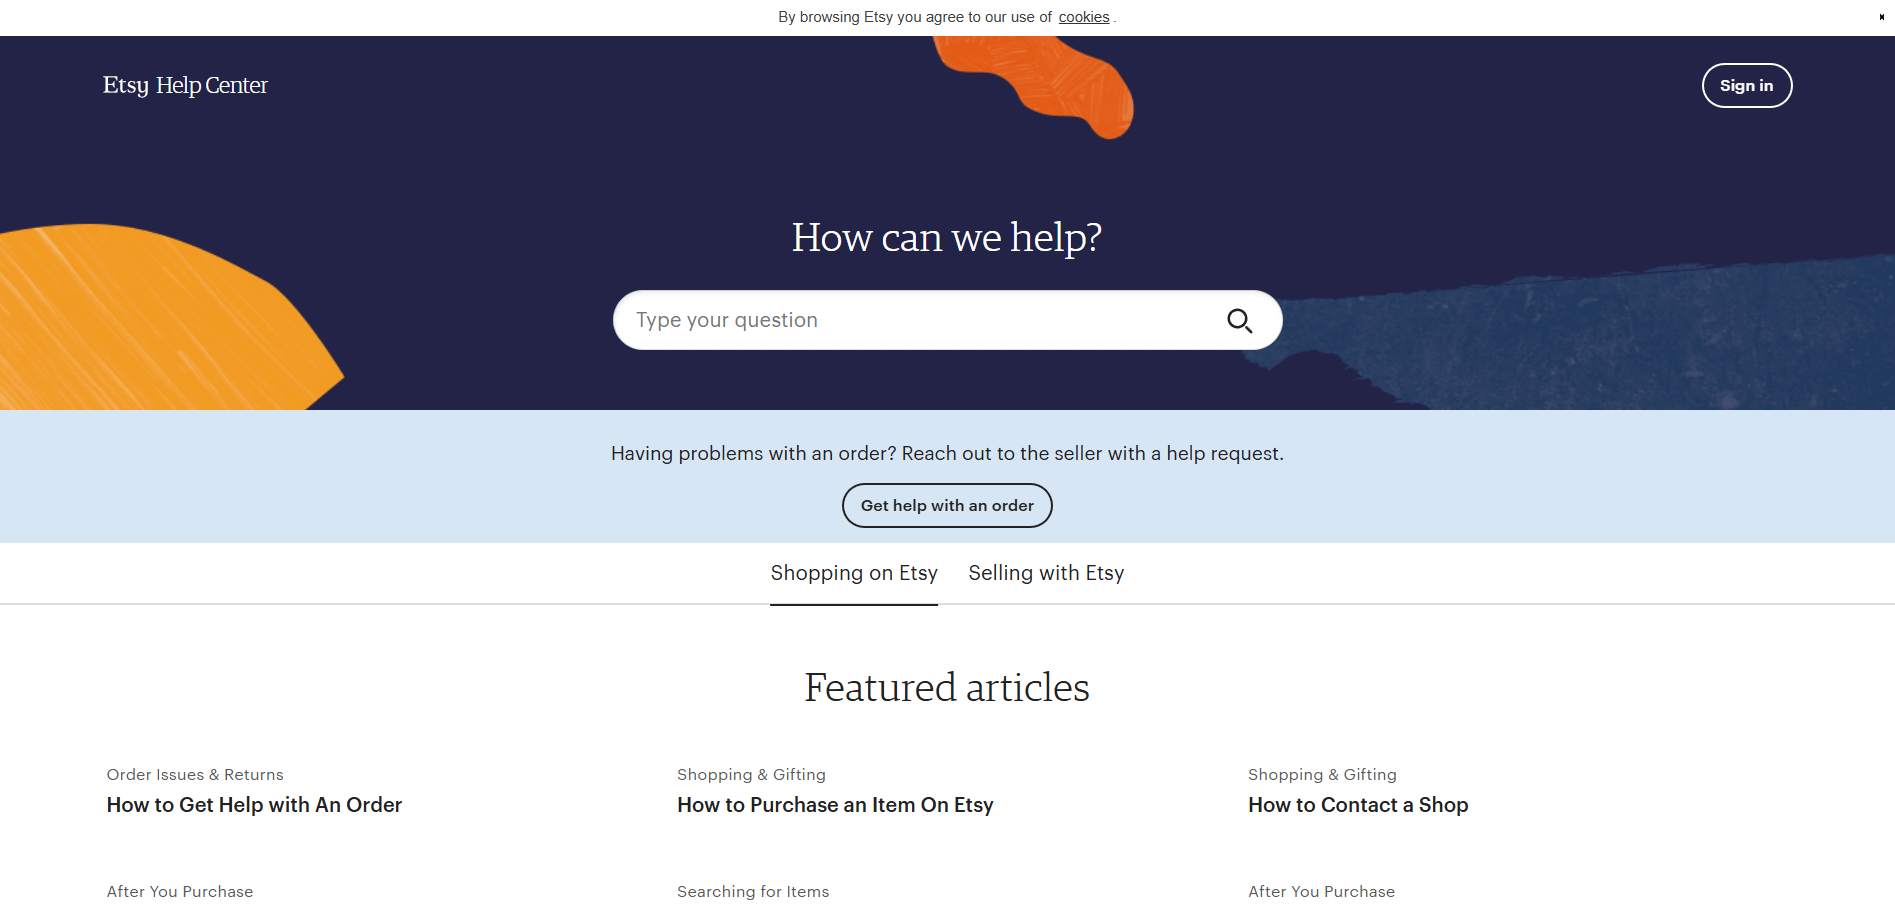Open How to Contact a Shop article
1895x906 pixels.
point(1358,805)
